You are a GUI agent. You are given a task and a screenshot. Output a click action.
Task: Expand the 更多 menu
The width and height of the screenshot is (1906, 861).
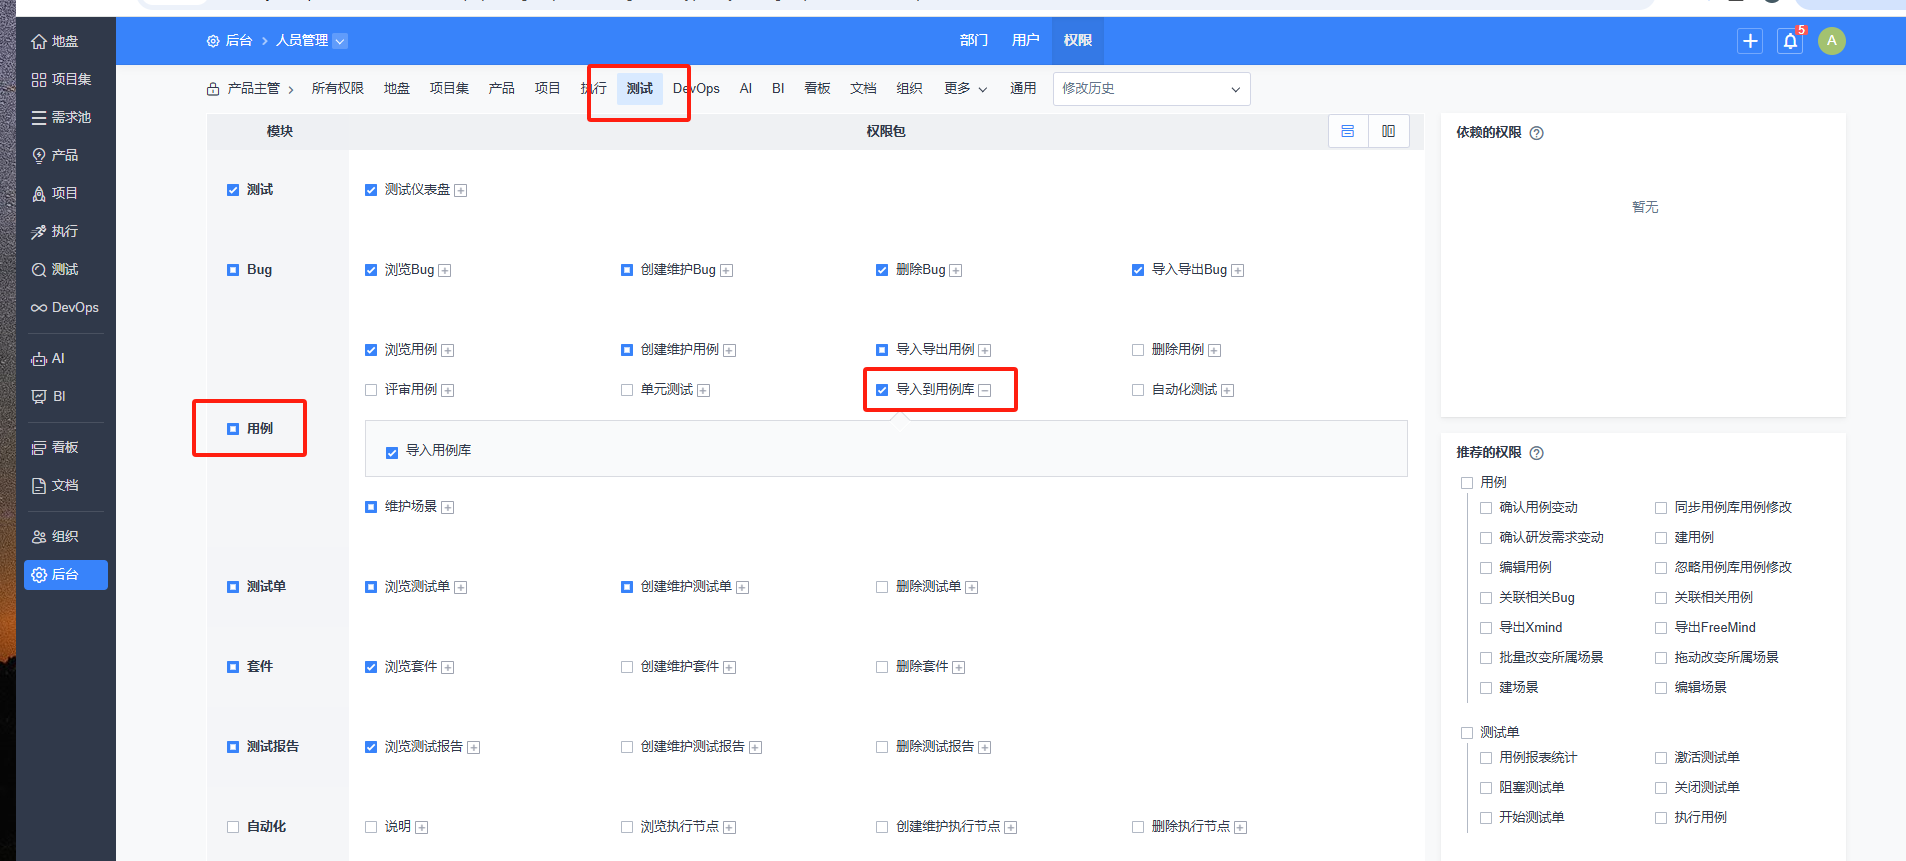pos(965,89)
